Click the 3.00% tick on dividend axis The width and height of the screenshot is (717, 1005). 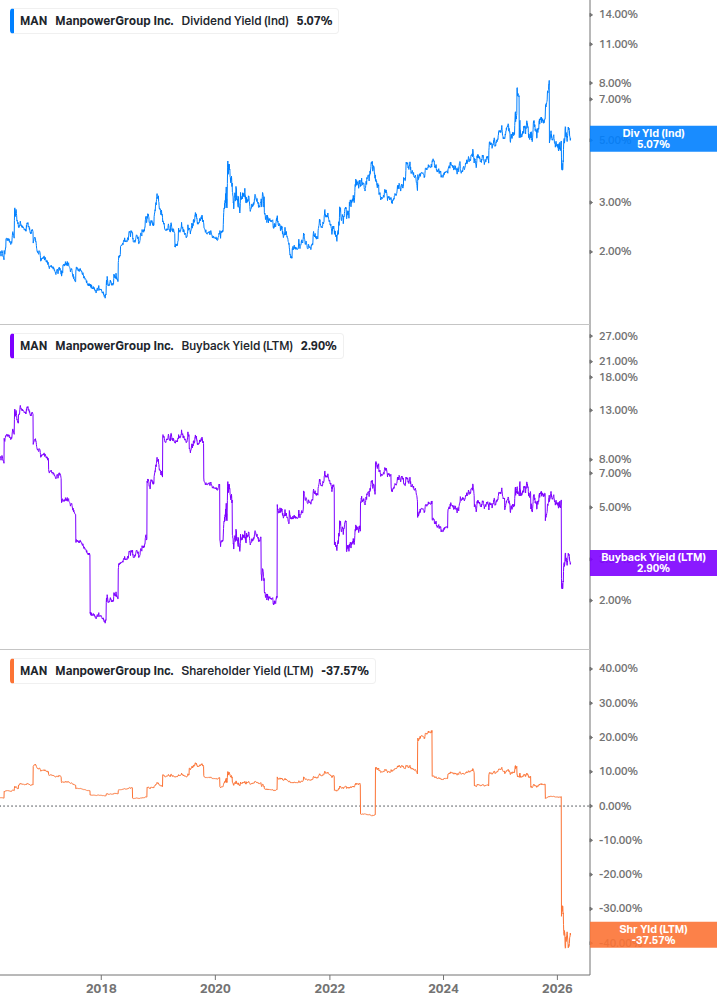(x=615, y=203)
